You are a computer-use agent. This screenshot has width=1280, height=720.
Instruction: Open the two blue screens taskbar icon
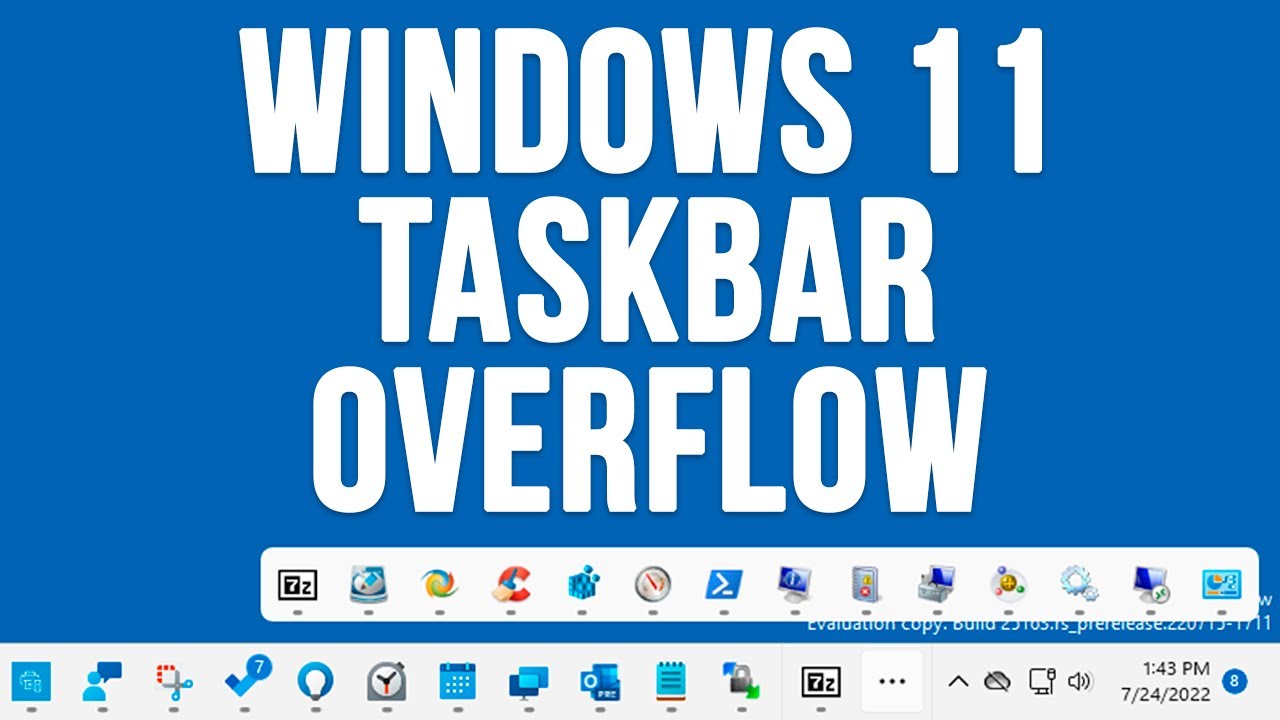pyautogui.click(x=528, y=683)
